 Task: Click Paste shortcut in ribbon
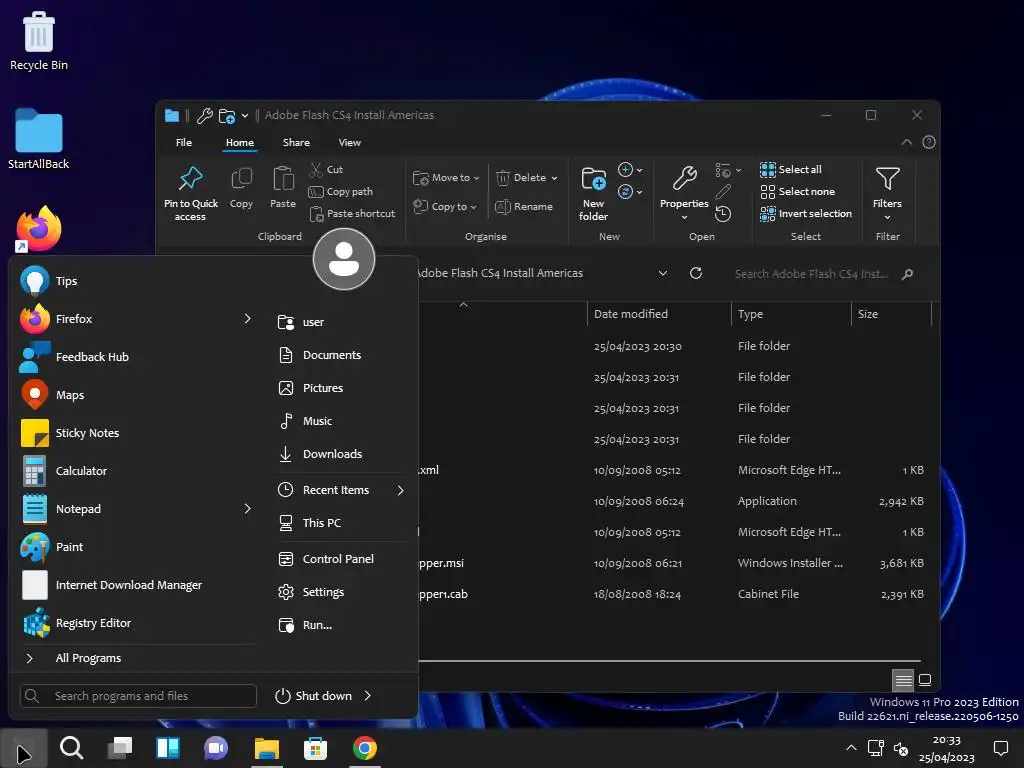pos(353,214)
